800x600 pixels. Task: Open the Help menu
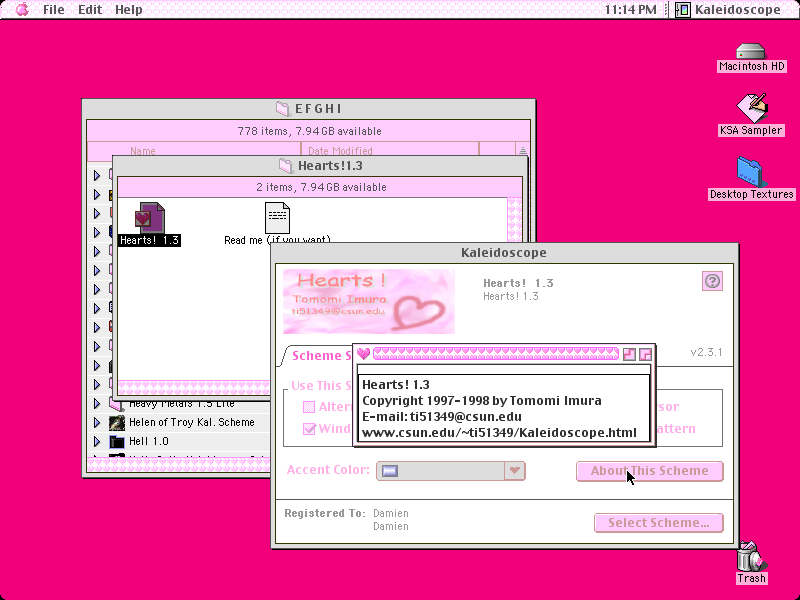point(129,10)
